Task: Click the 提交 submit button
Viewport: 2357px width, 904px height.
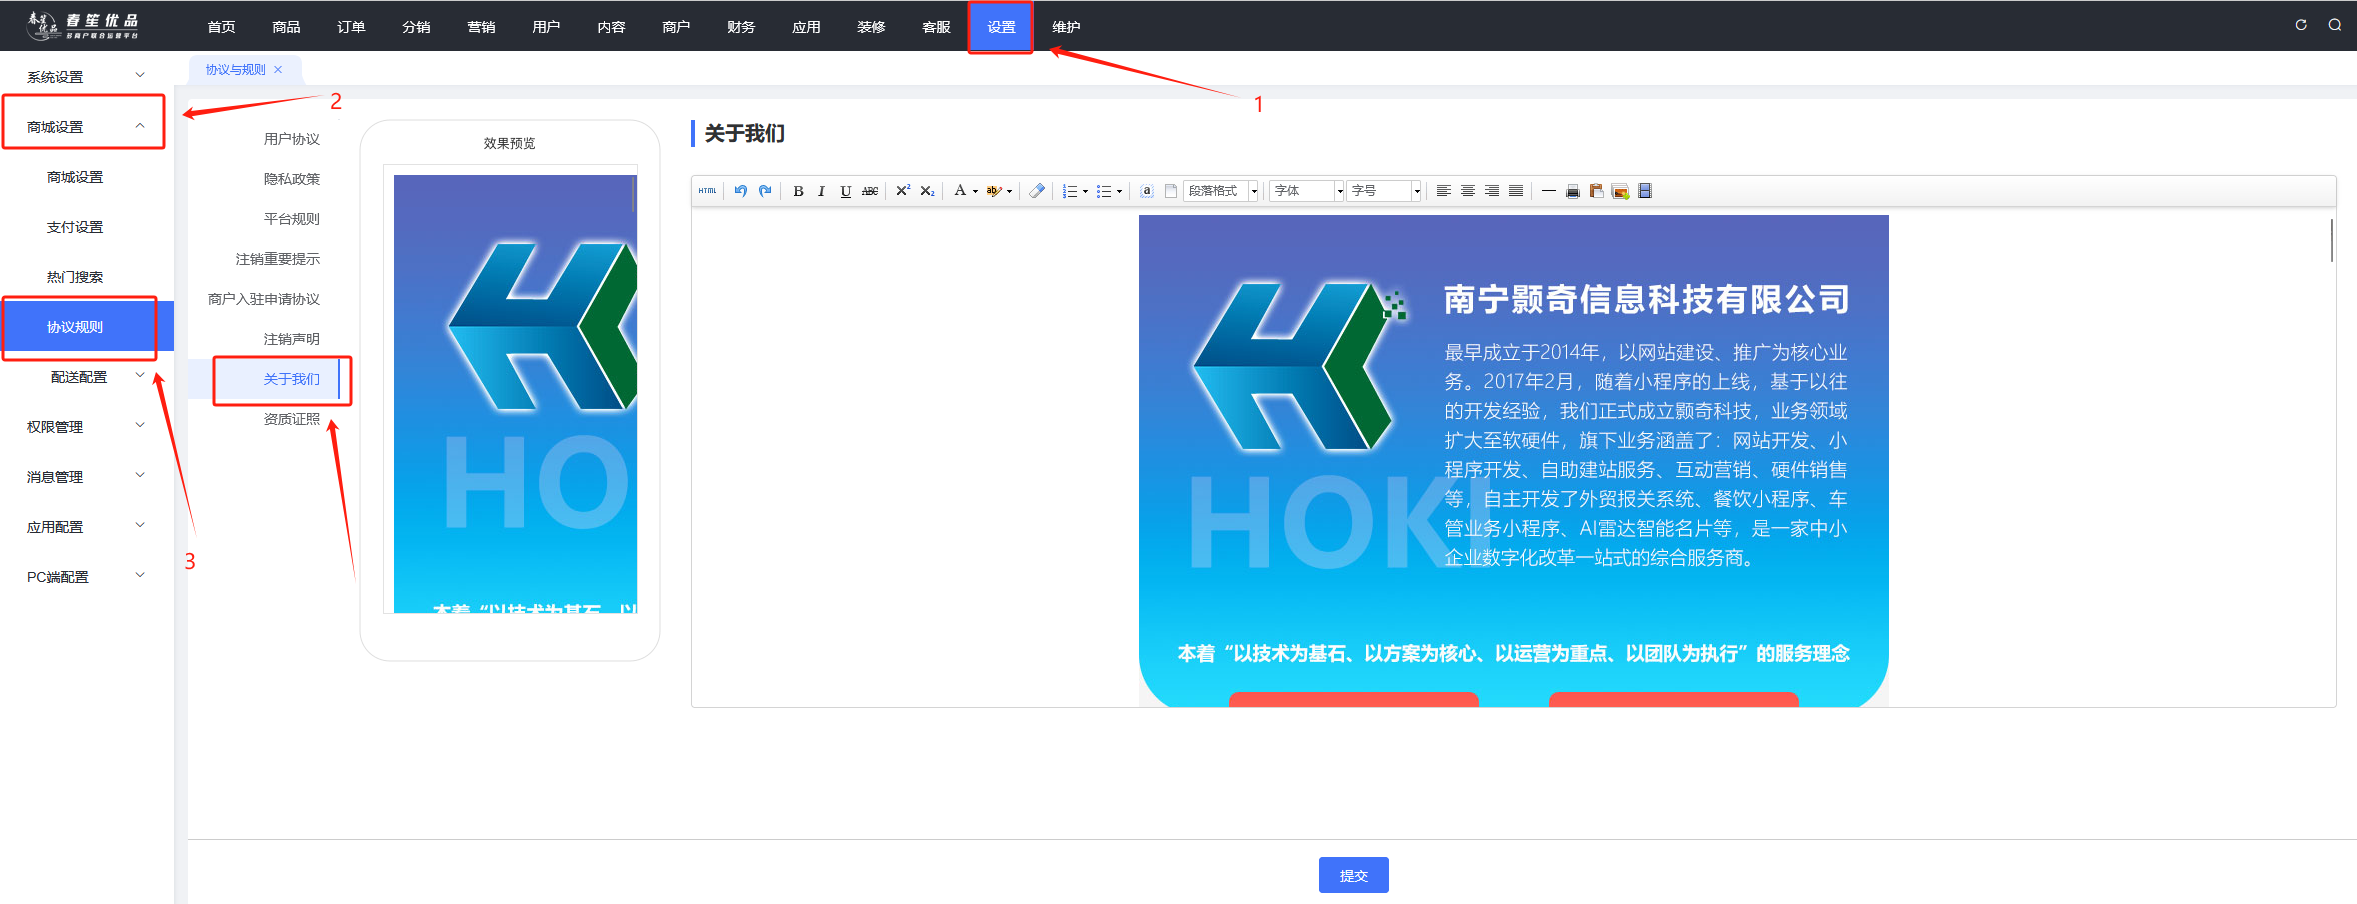Action: coord(1353,875)
